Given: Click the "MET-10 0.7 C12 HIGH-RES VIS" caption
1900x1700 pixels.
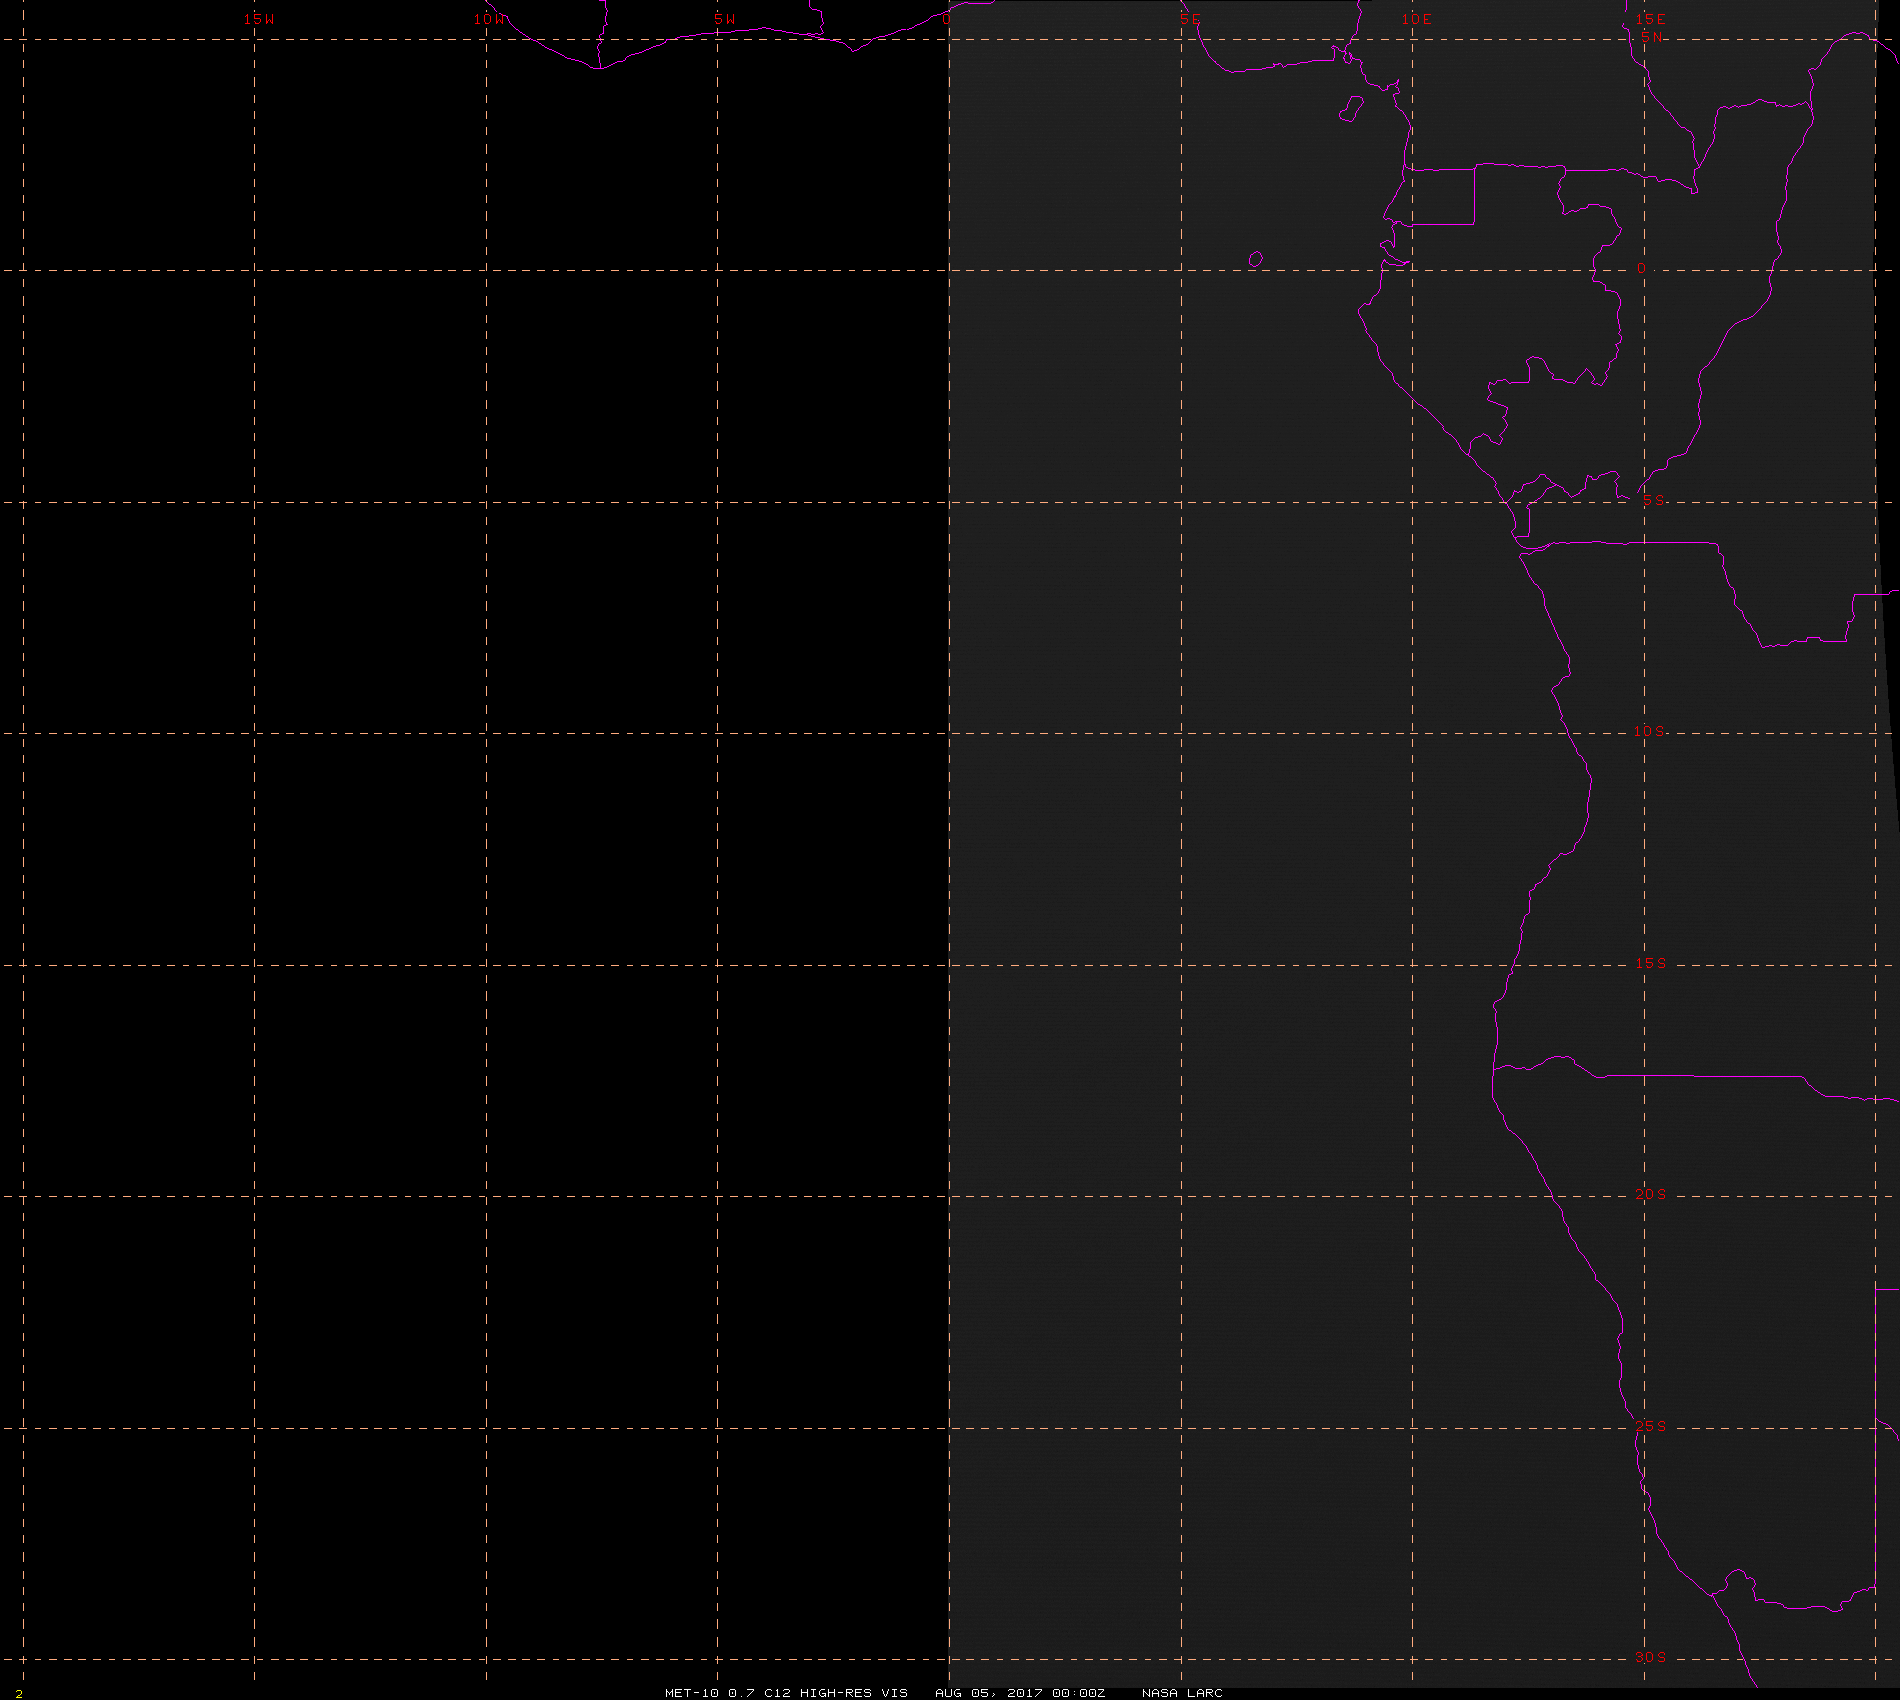Looking at the screenshot, I should click(787, 1692).
